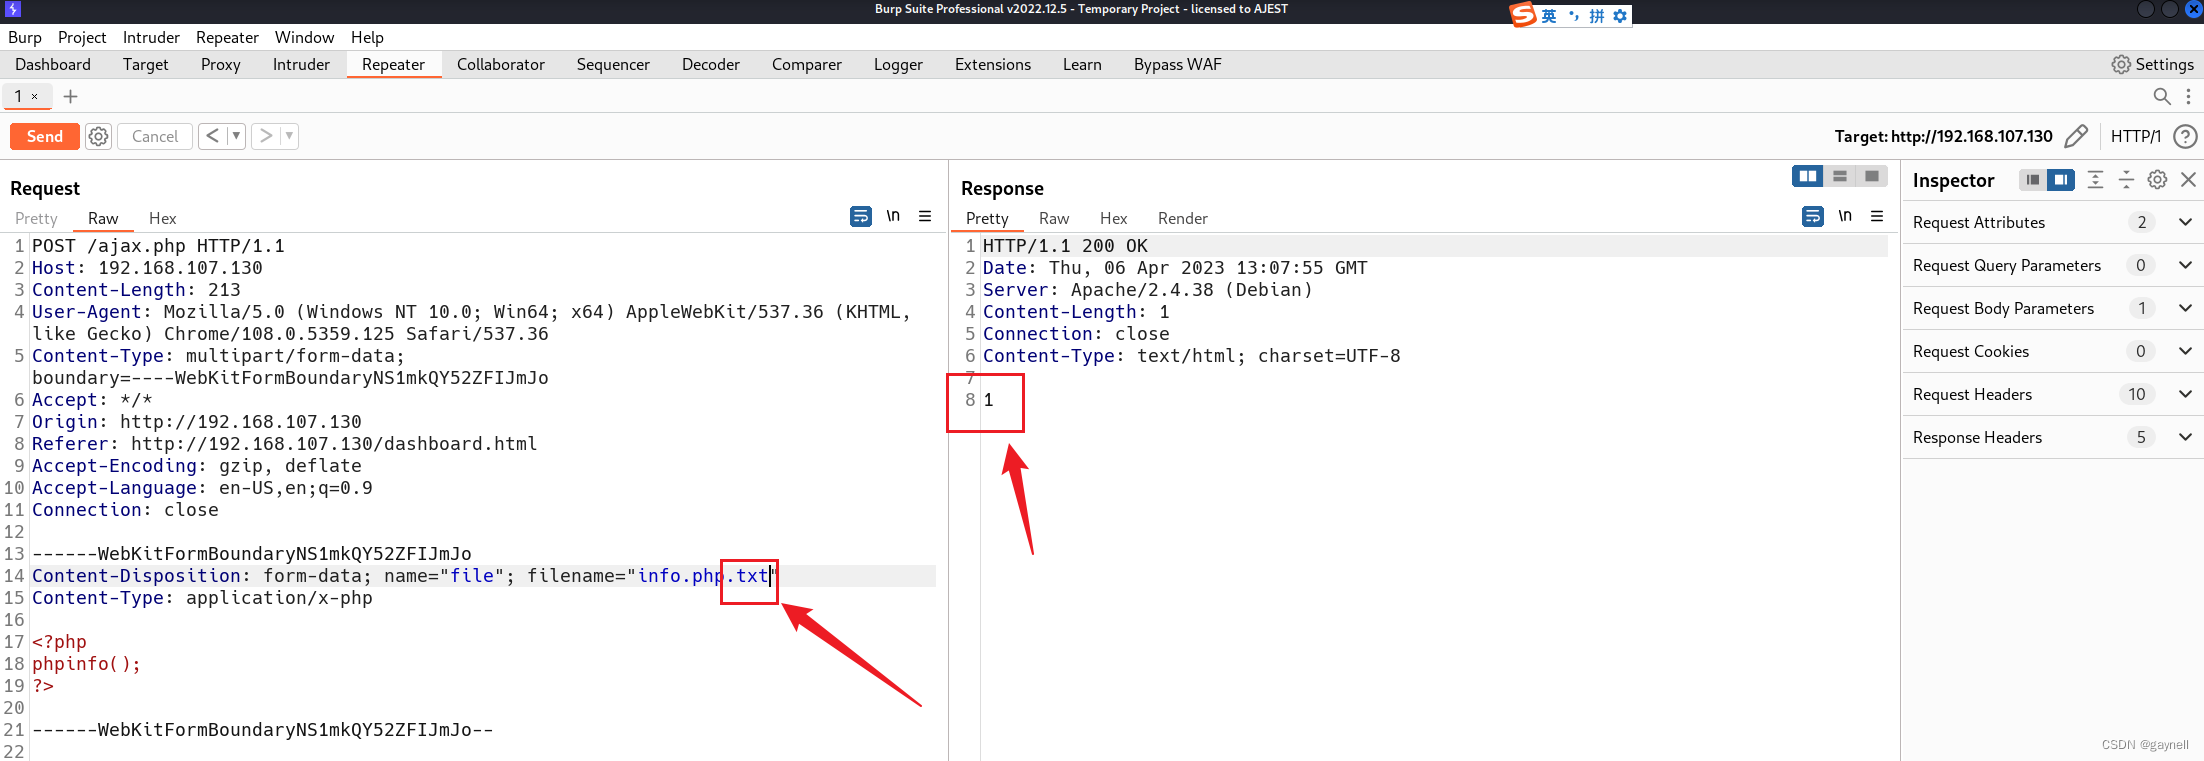Edit target with pencil icon
The height and width of the screenshot is (761, 2204).
pos(2076,136)
